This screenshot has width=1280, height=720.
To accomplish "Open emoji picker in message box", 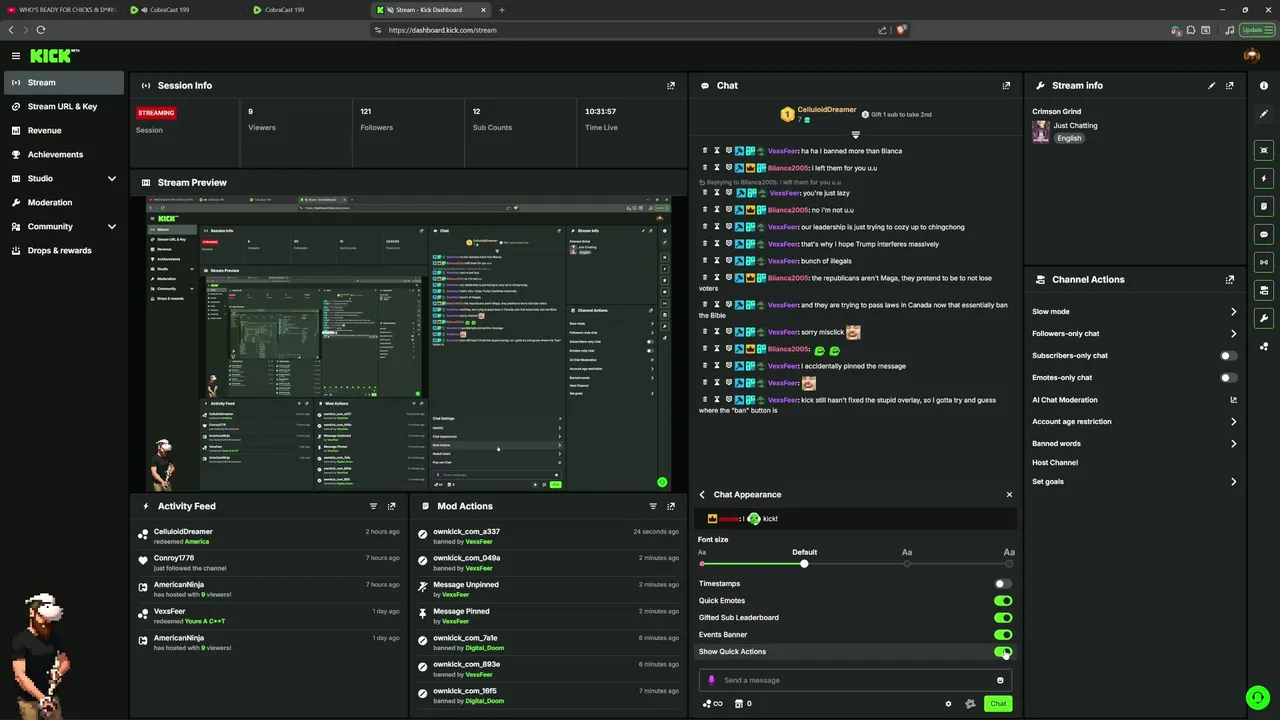I will click(x=1000, y=681).
